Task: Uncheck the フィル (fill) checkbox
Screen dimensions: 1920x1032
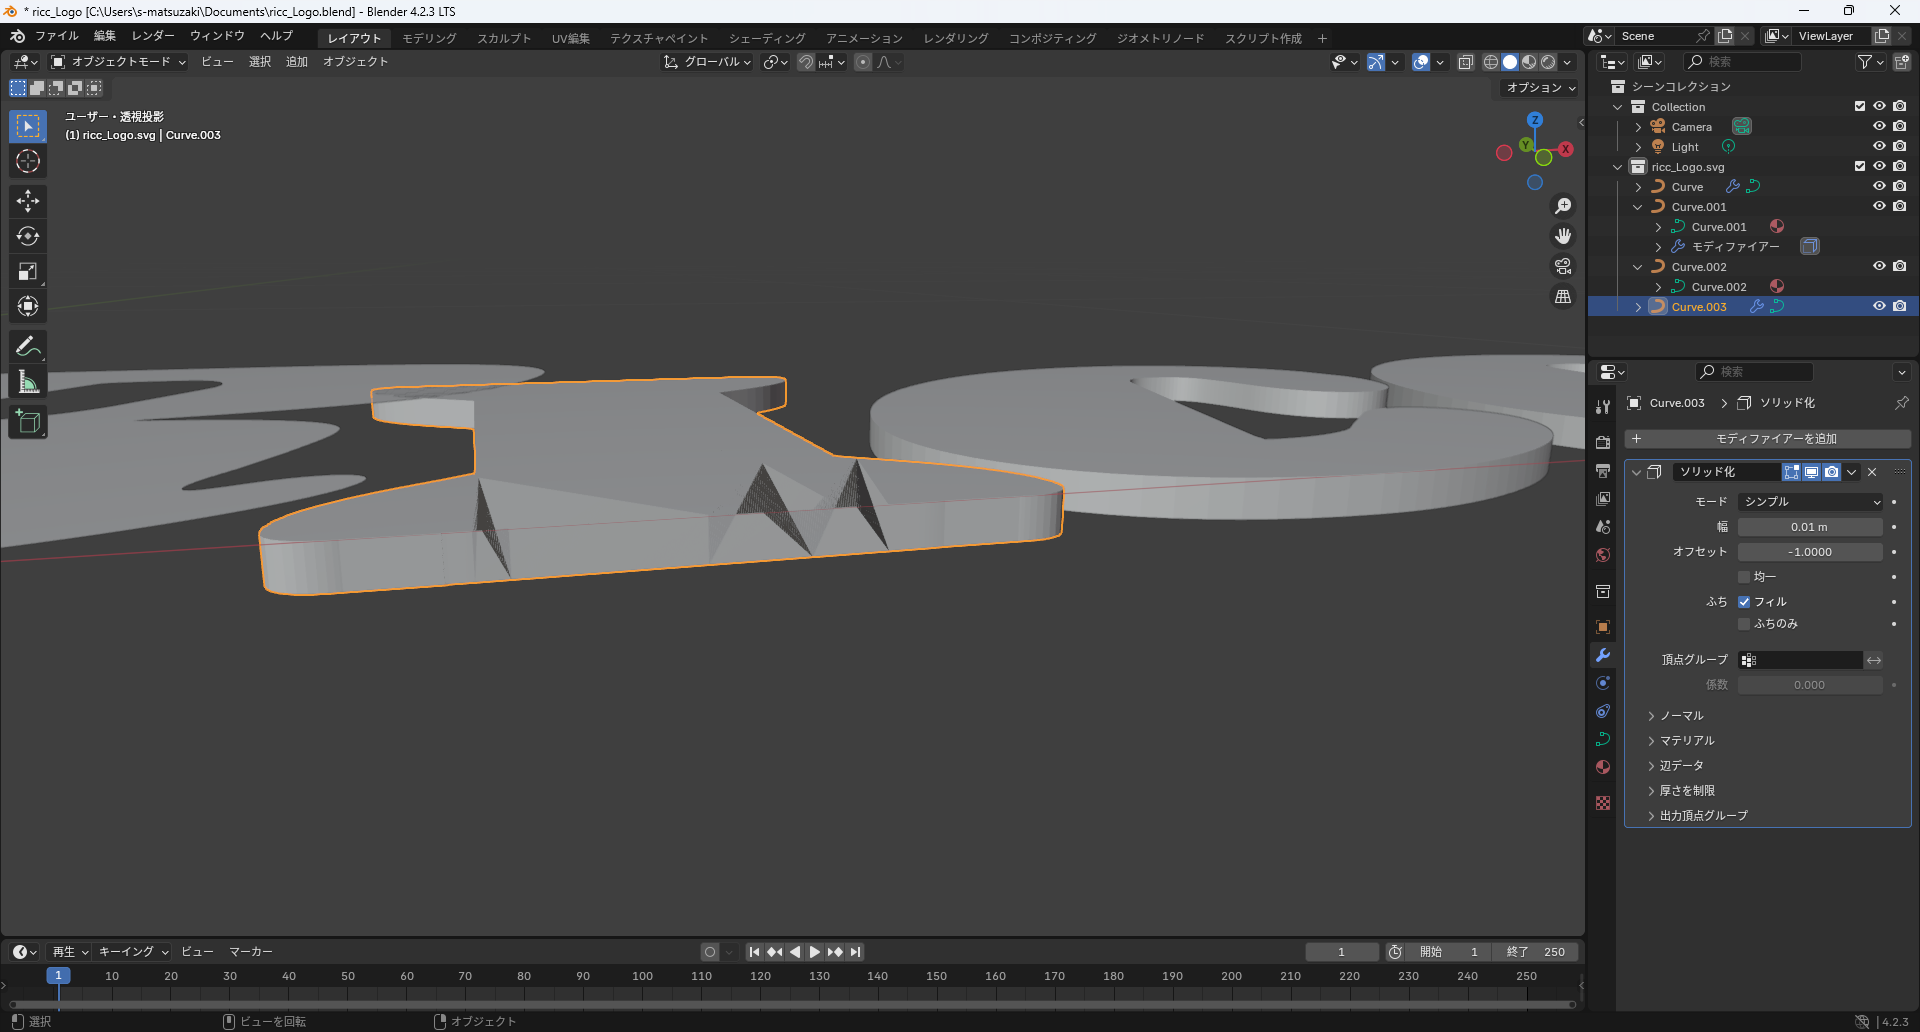Action: click(1744, 602)
